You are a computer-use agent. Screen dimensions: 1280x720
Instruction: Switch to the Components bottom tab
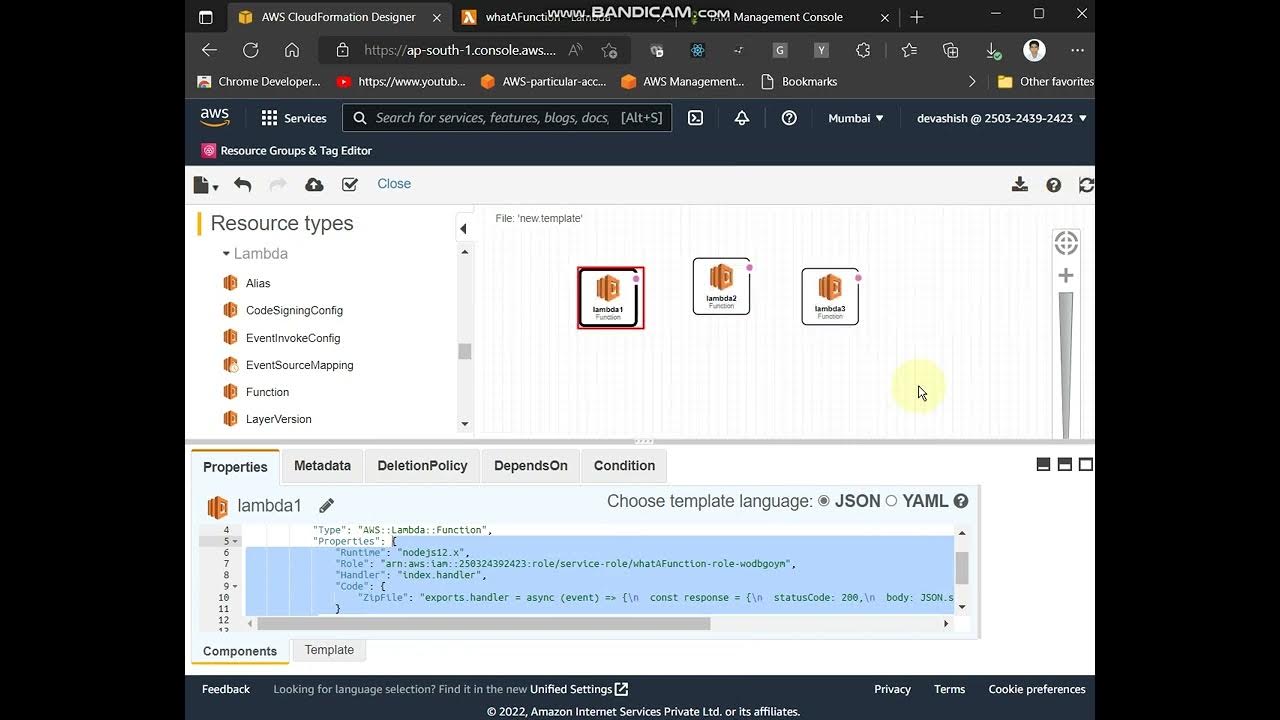click(240, 651)
